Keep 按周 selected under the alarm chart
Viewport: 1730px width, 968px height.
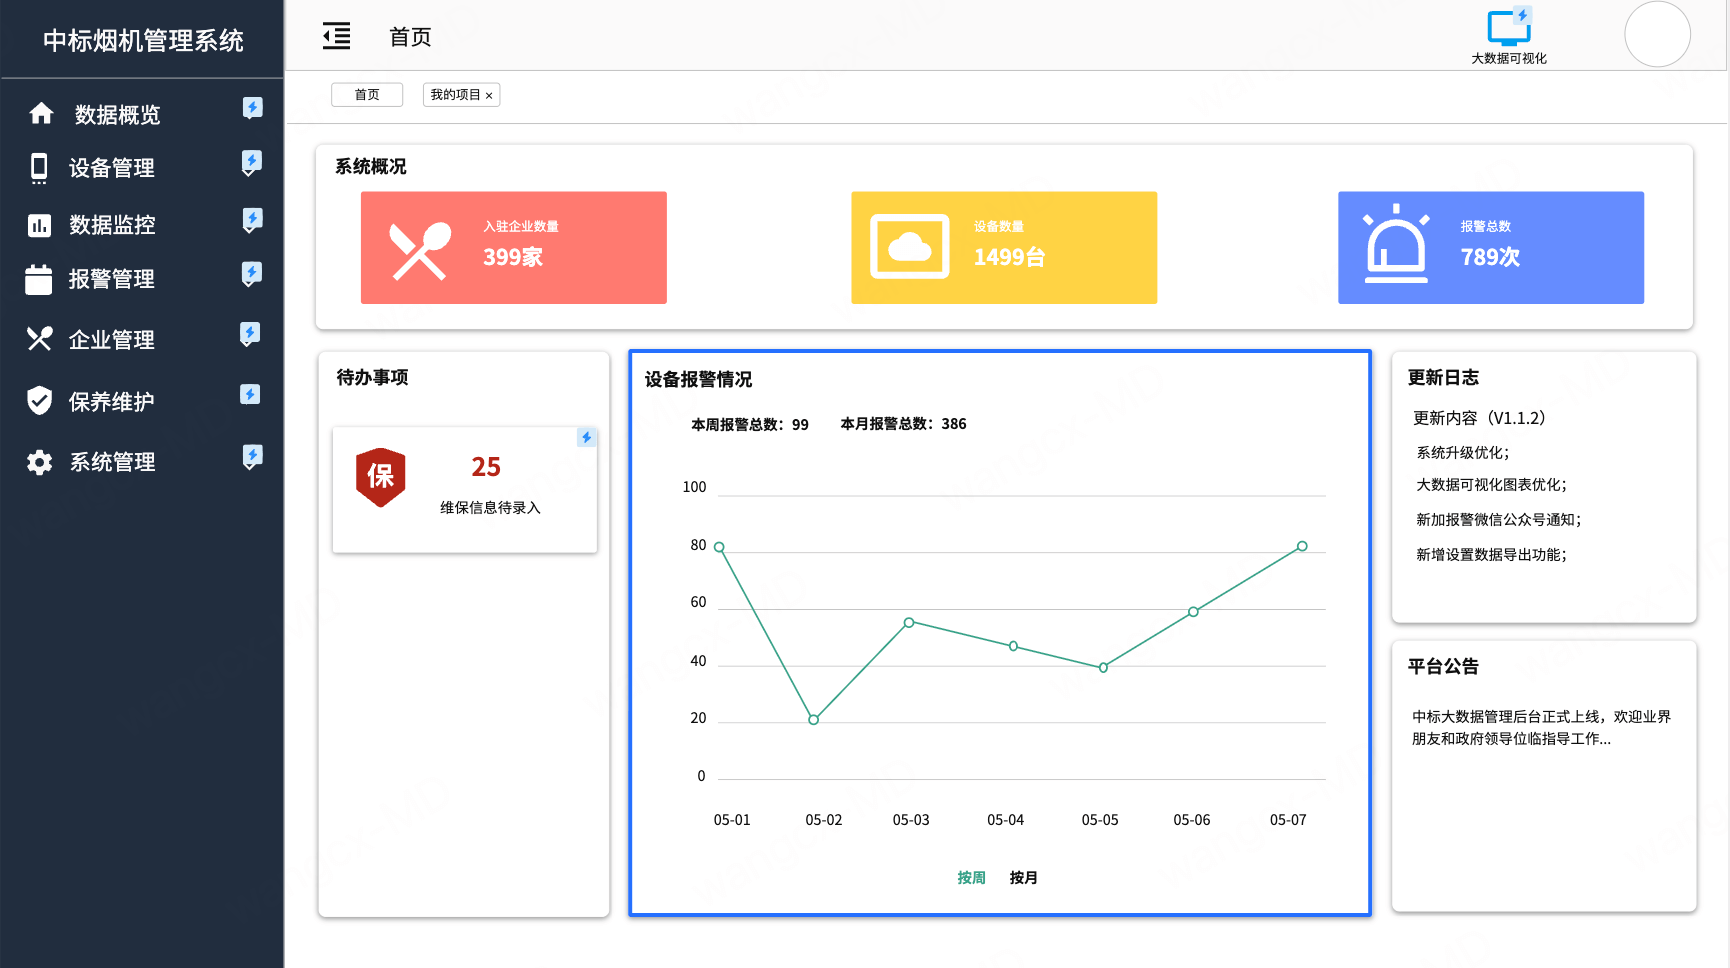pyautogui.click(x=972, y=877)
